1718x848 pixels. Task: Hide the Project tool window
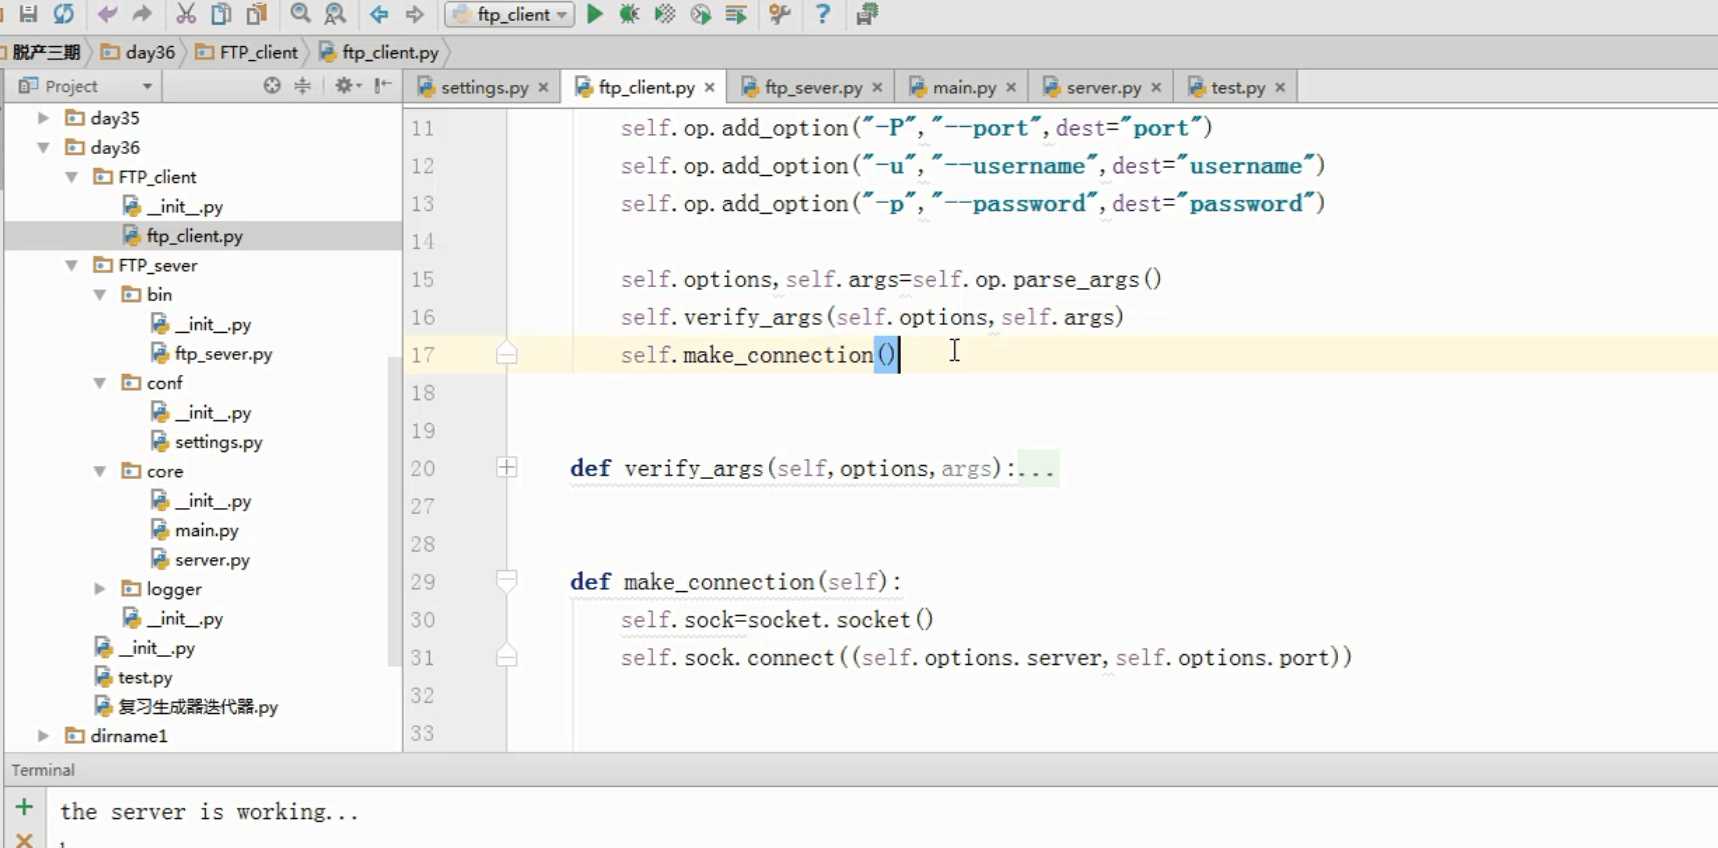point(383,86)
